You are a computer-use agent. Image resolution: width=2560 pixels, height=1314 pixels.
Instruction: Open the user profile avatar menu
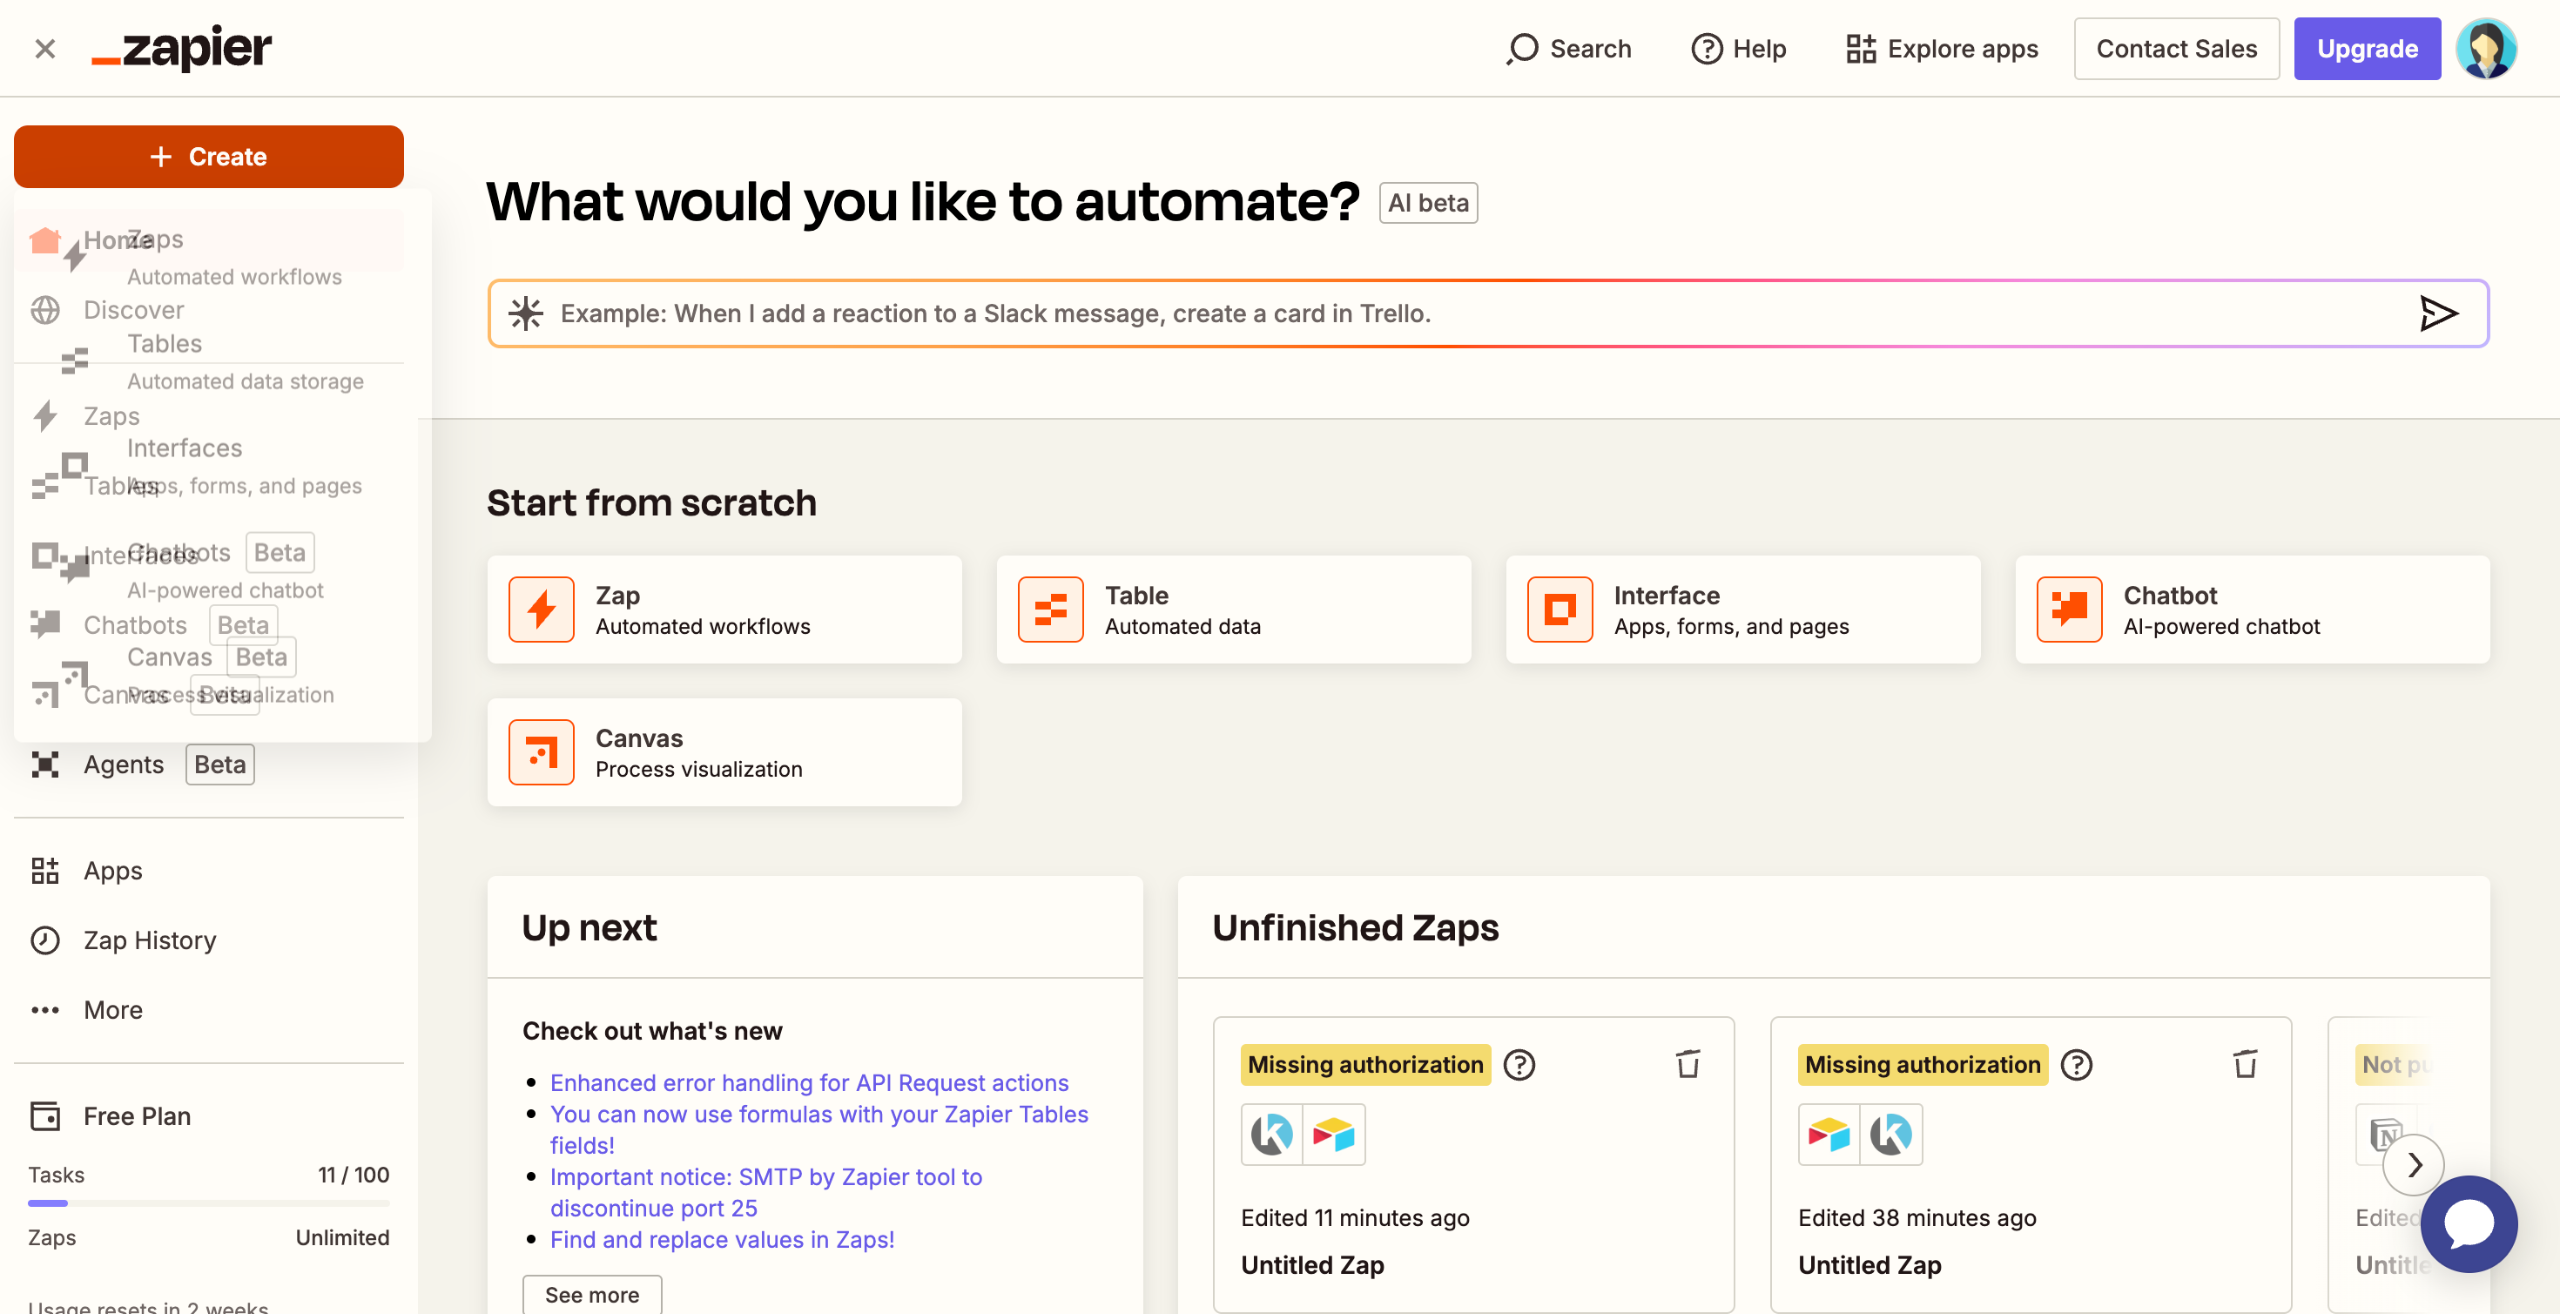(x=2486, y=48)
